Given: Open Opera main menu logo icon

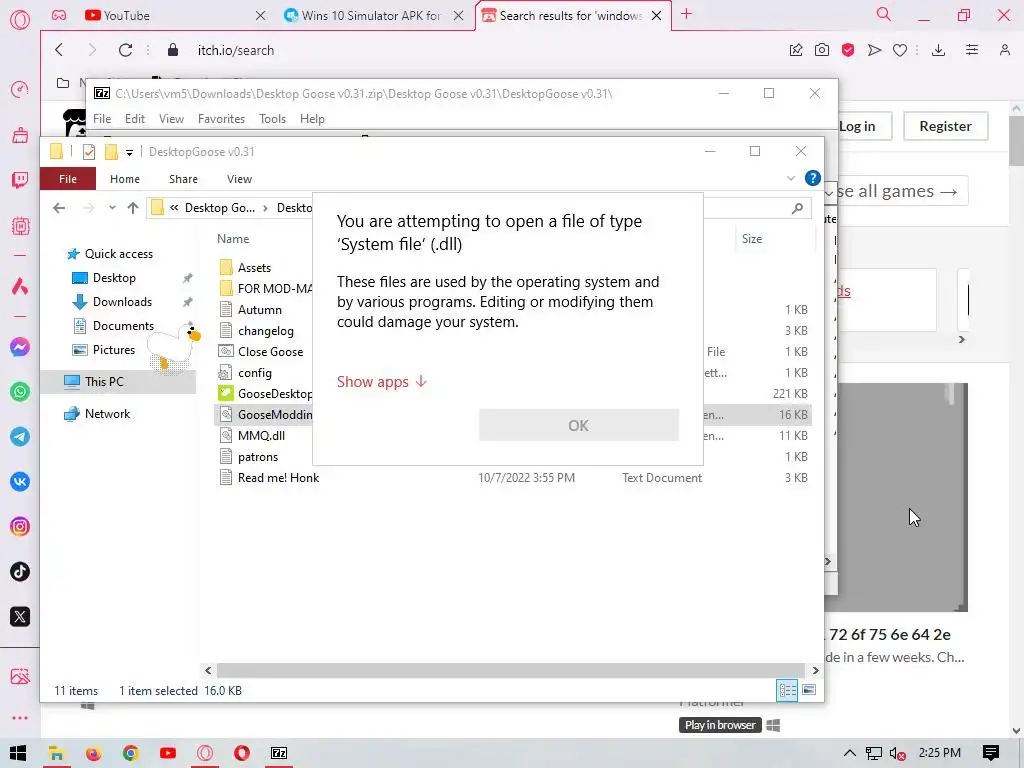Looking at the screenshot, I should 20,20.
